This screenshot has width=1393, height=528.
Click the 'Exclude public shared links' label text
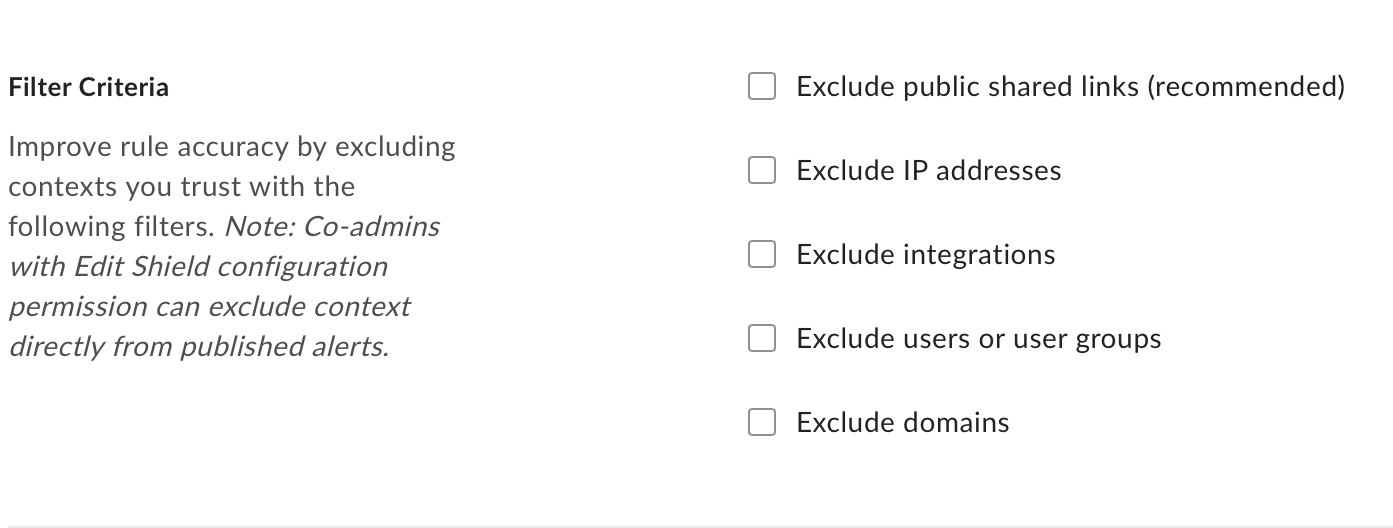point(967,87)
